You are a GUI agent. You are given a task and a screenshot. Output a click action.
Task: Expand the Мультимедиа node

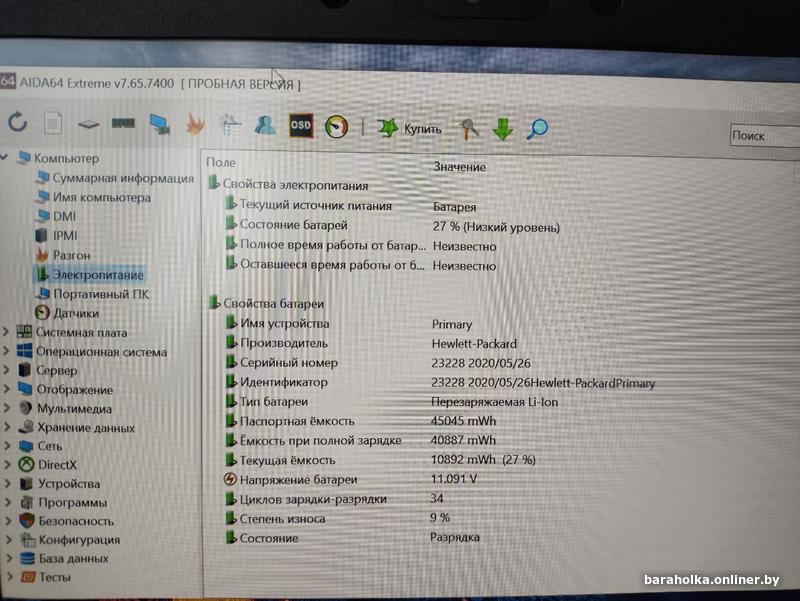[7, 408]
